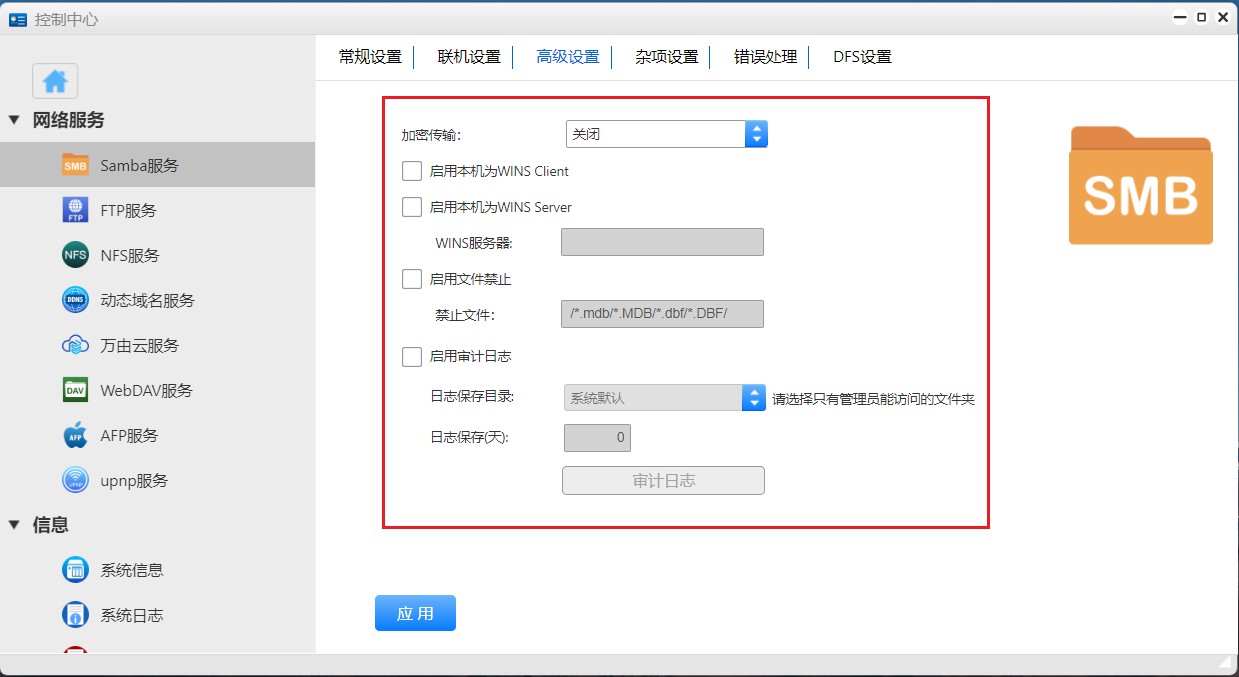The width and height of the screenshot is (1239, 677).
Task: Select the AFP服务 apple icon
Action: tap(75, 436)
